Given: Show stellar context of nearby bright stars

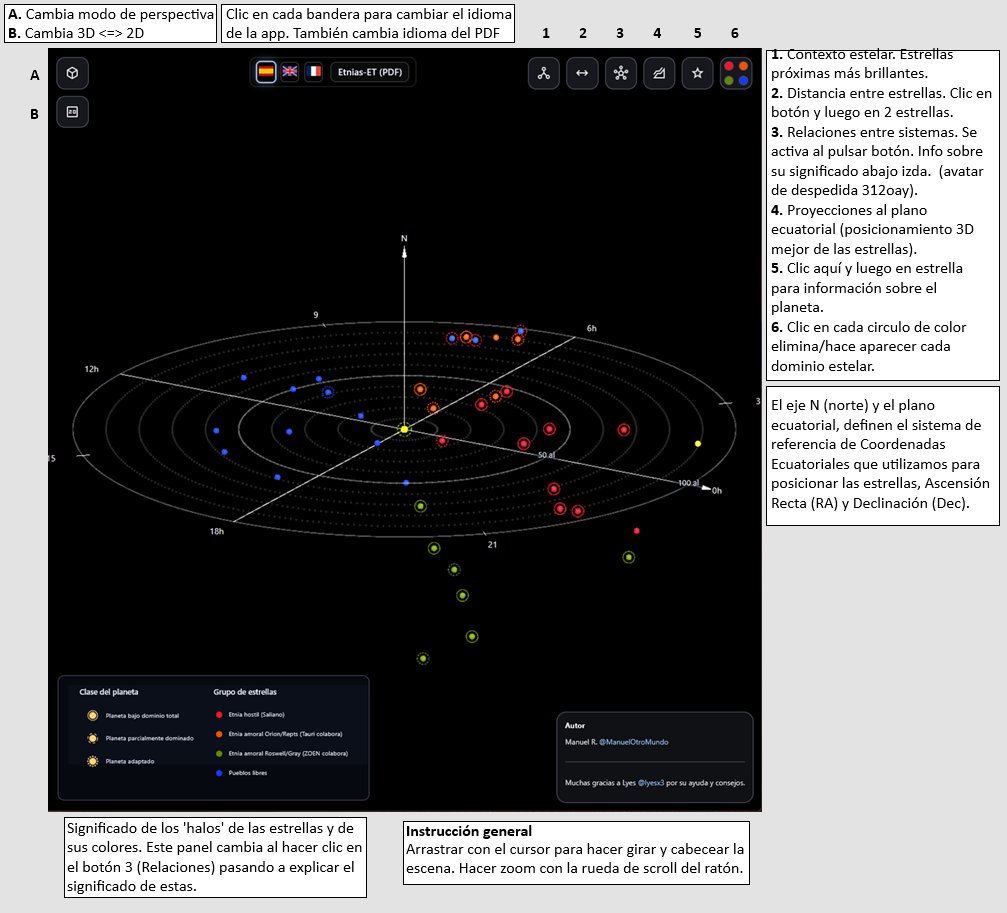Looking at the screenshot, I should [x=544, y=73].
